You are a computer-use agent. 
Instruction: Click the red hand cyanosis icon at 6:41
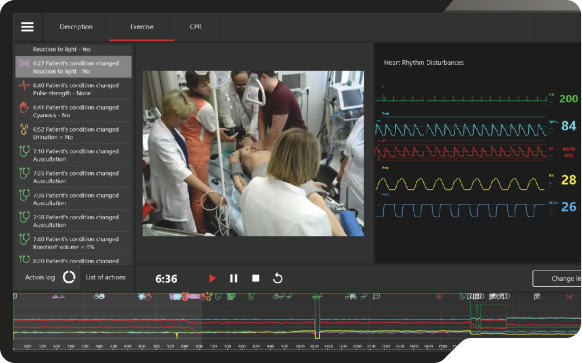click(x=24, y=107)
